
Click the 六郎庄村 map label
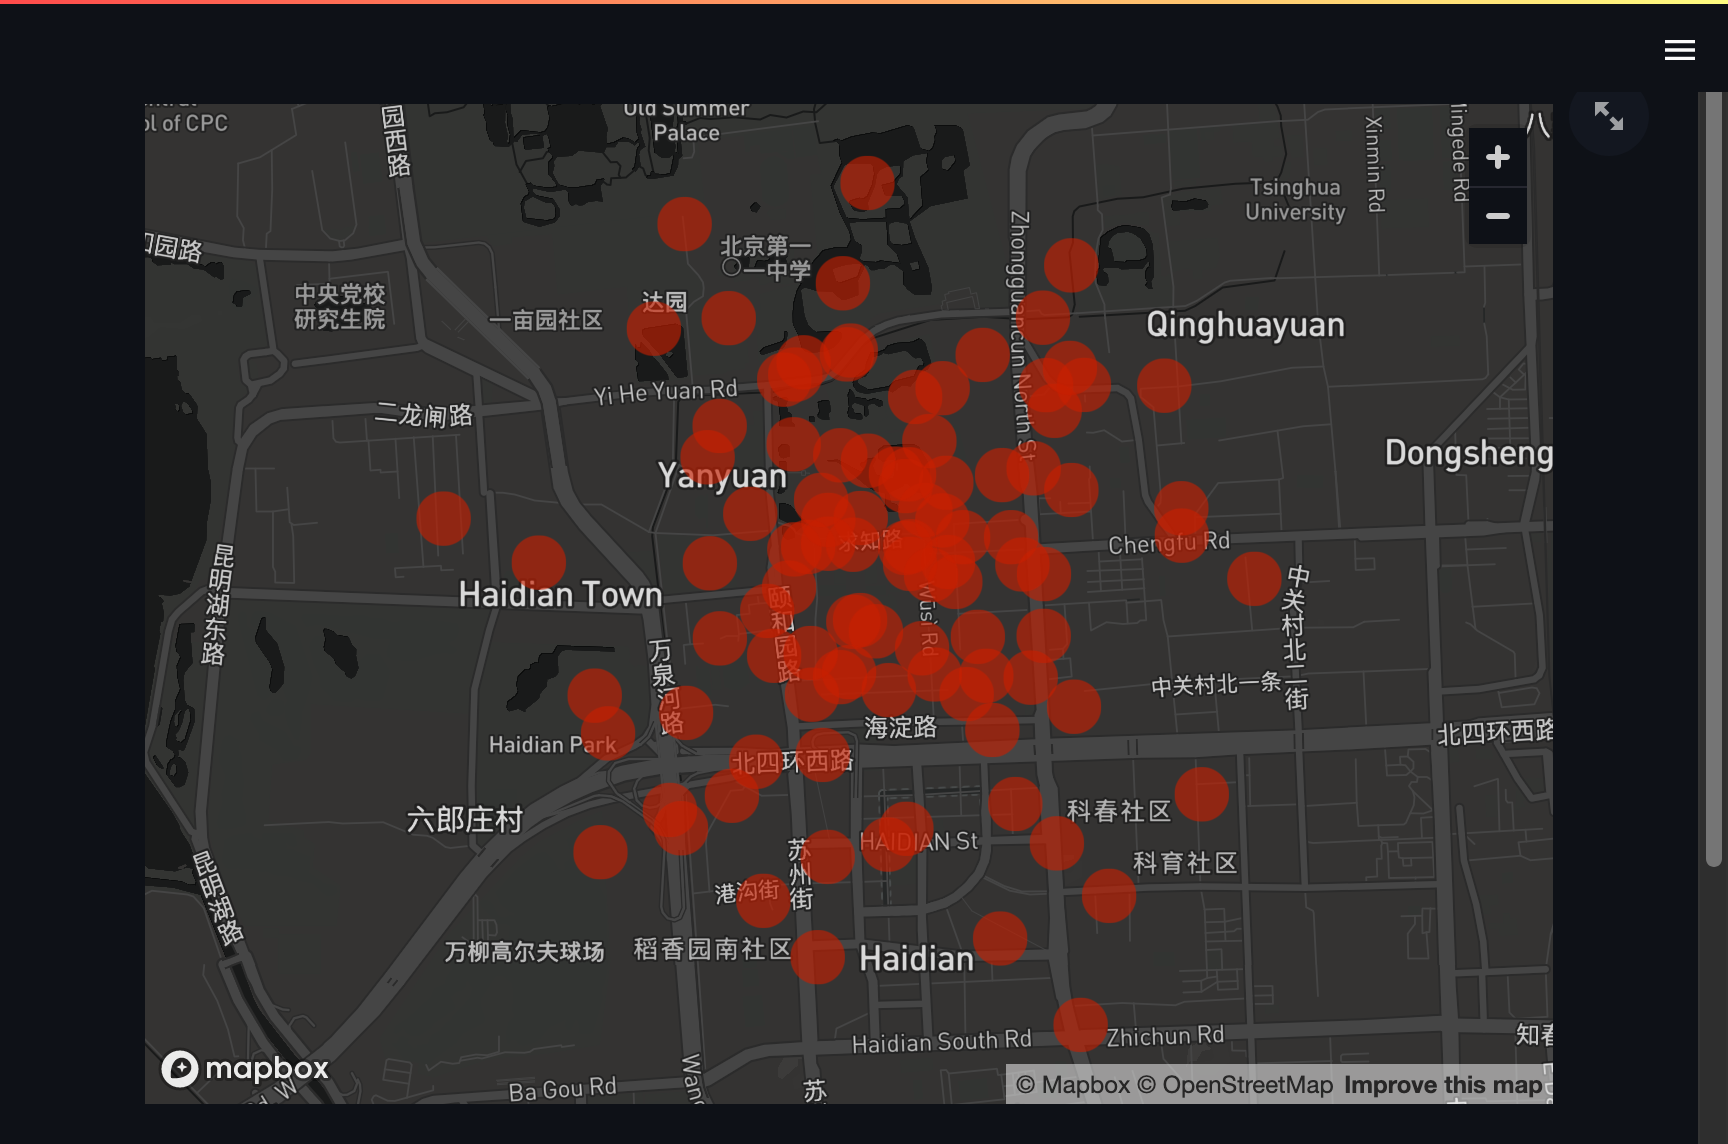[465, 820]
